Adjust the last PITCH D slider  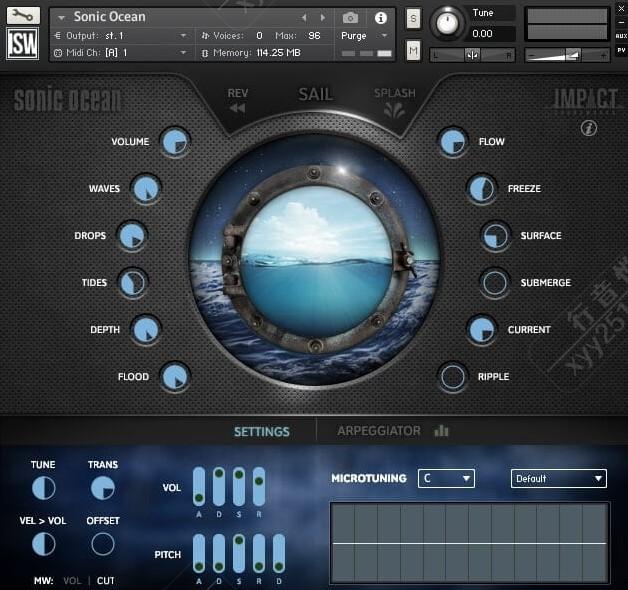click(x=279, y=553)
